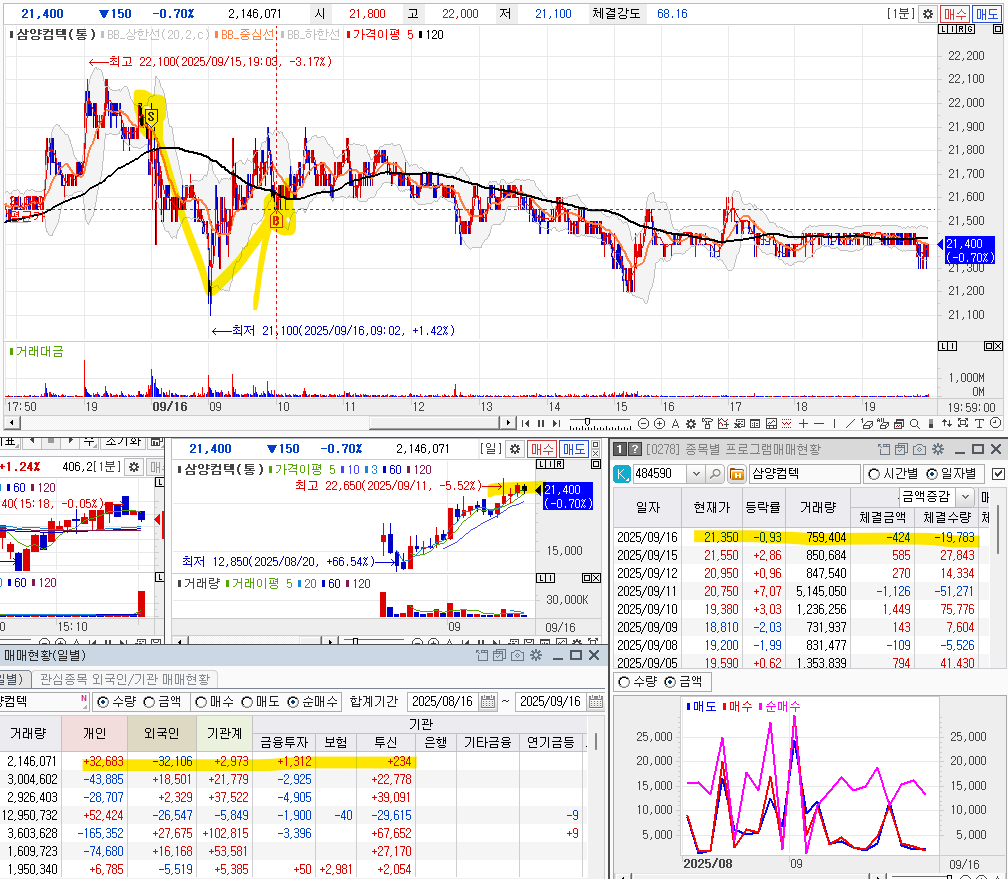Select the crosshair plus tool in chart toolbar

click(x=803, y=423)
